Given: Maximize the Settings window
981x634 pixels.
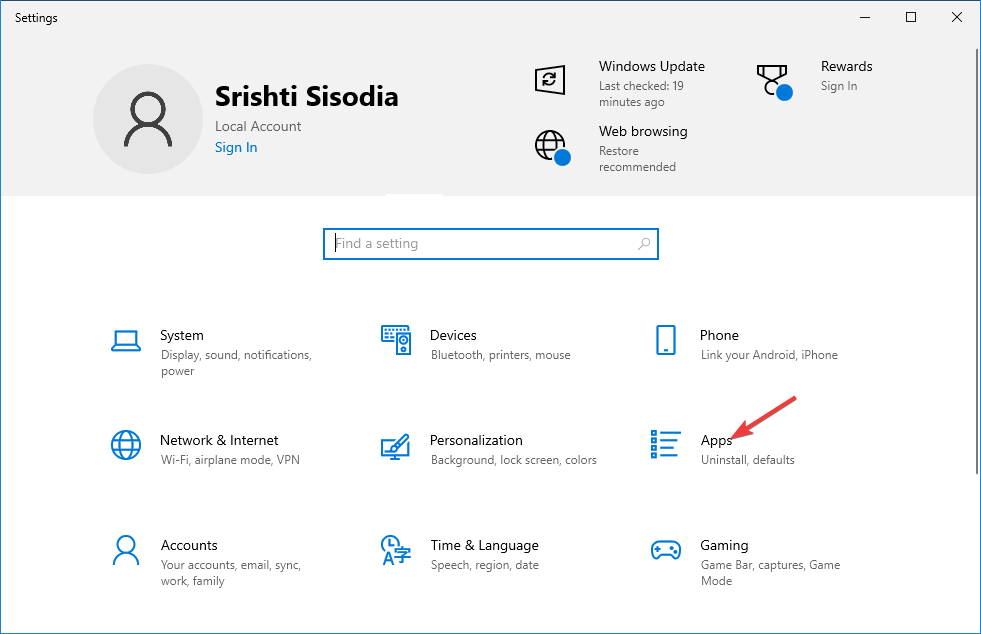Looking at the screenshot, I should coord(911,18).
